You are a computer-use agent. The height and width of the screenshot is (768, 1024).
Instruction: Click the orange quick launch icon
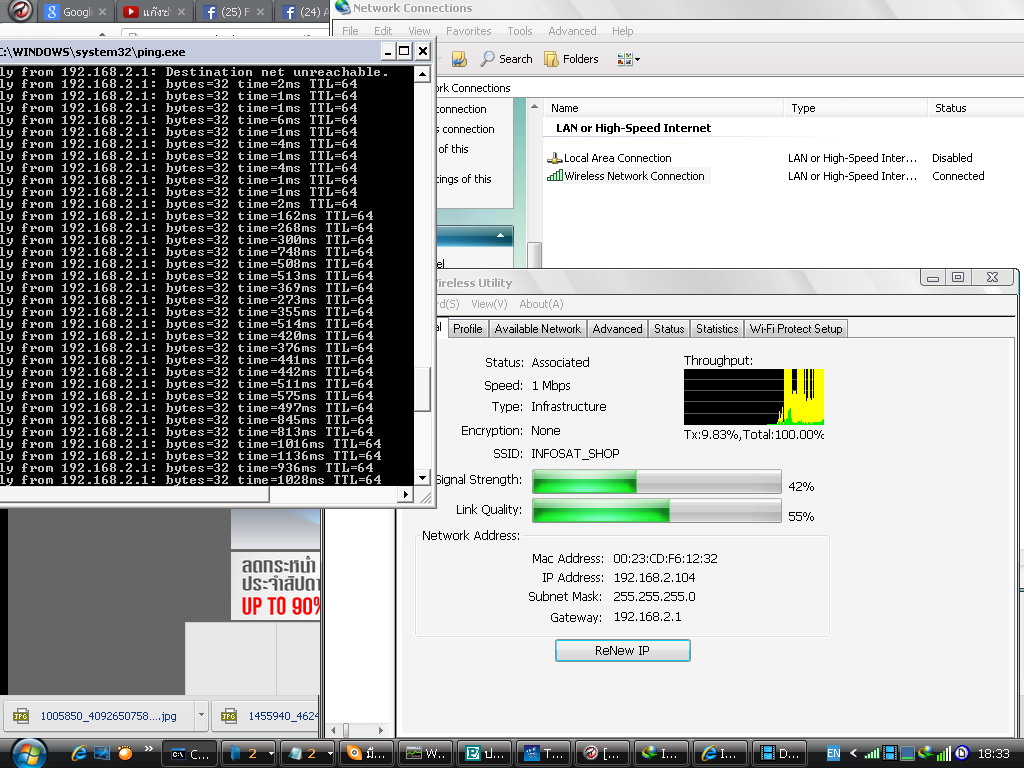click(125, 753)
